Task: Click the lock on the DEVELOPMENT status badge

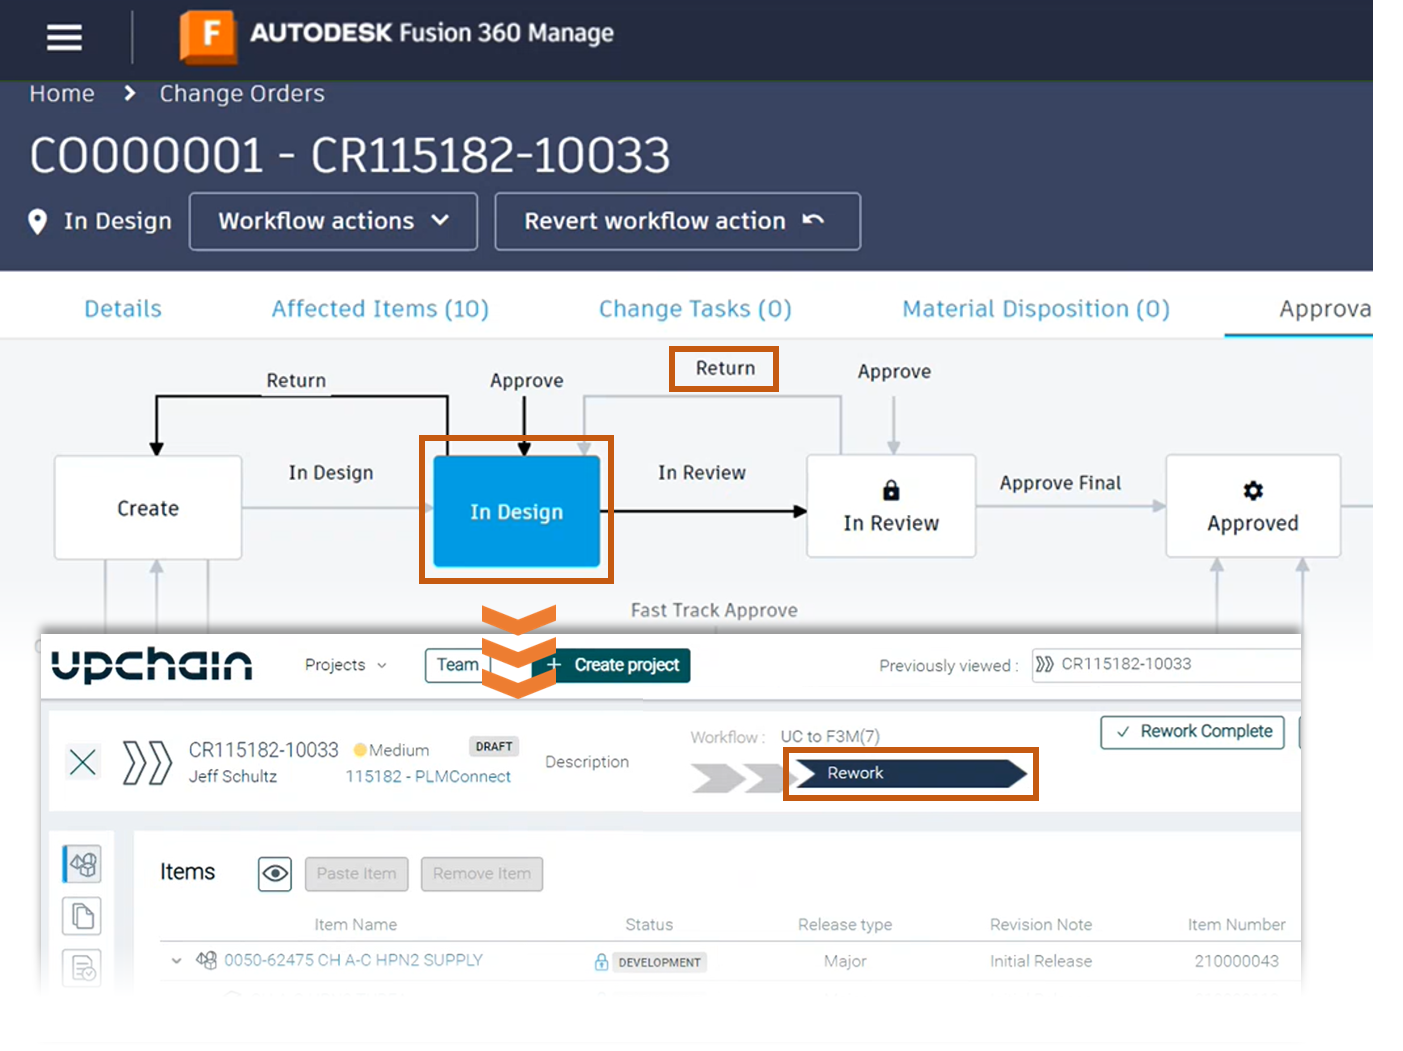Action: (x=600, y=961)
